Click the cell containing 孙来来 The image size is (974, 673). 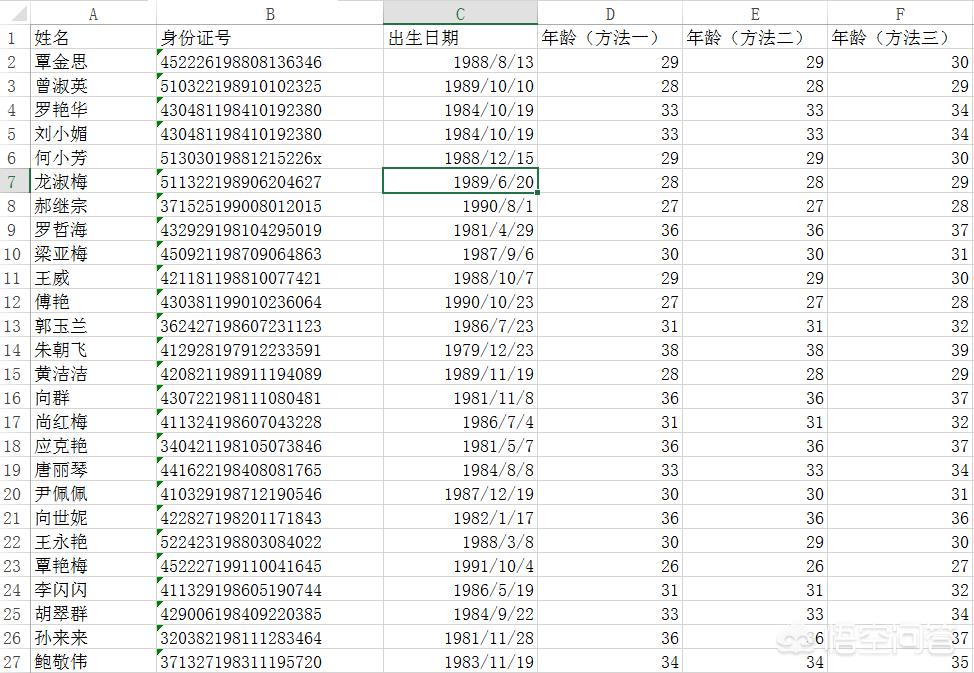93,638
